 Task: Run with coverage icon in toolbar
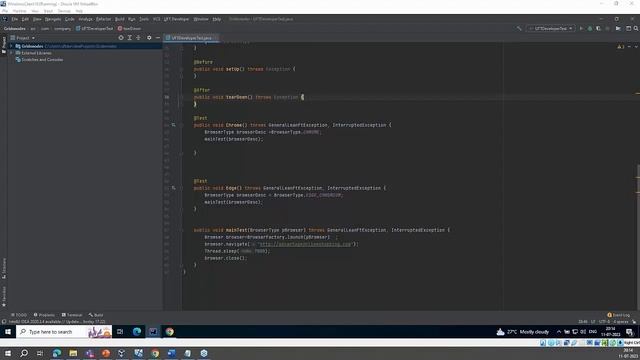tap(598, 29)
